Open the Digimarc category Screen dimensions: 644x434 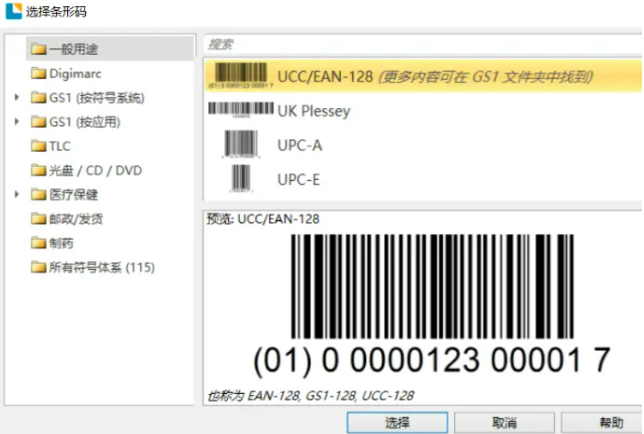point(75,73)
